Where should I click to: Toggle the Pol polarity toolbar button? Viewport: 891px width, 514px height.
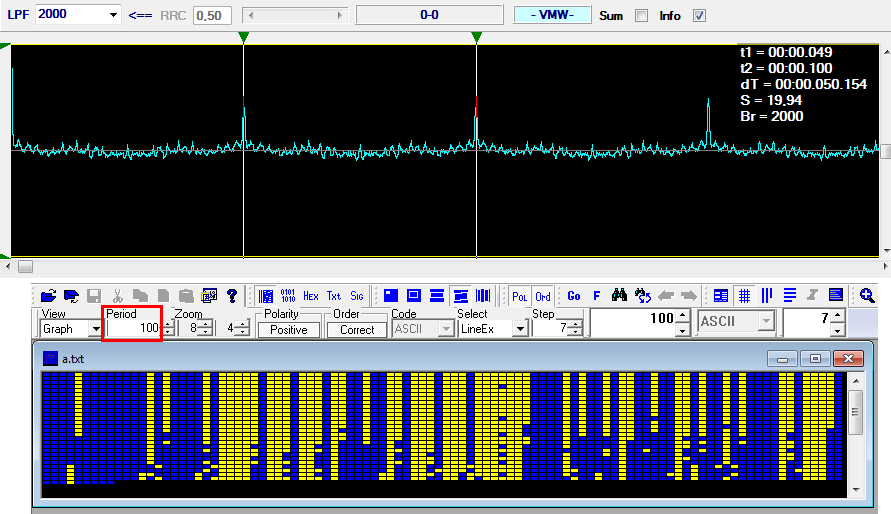pos(519,296)
